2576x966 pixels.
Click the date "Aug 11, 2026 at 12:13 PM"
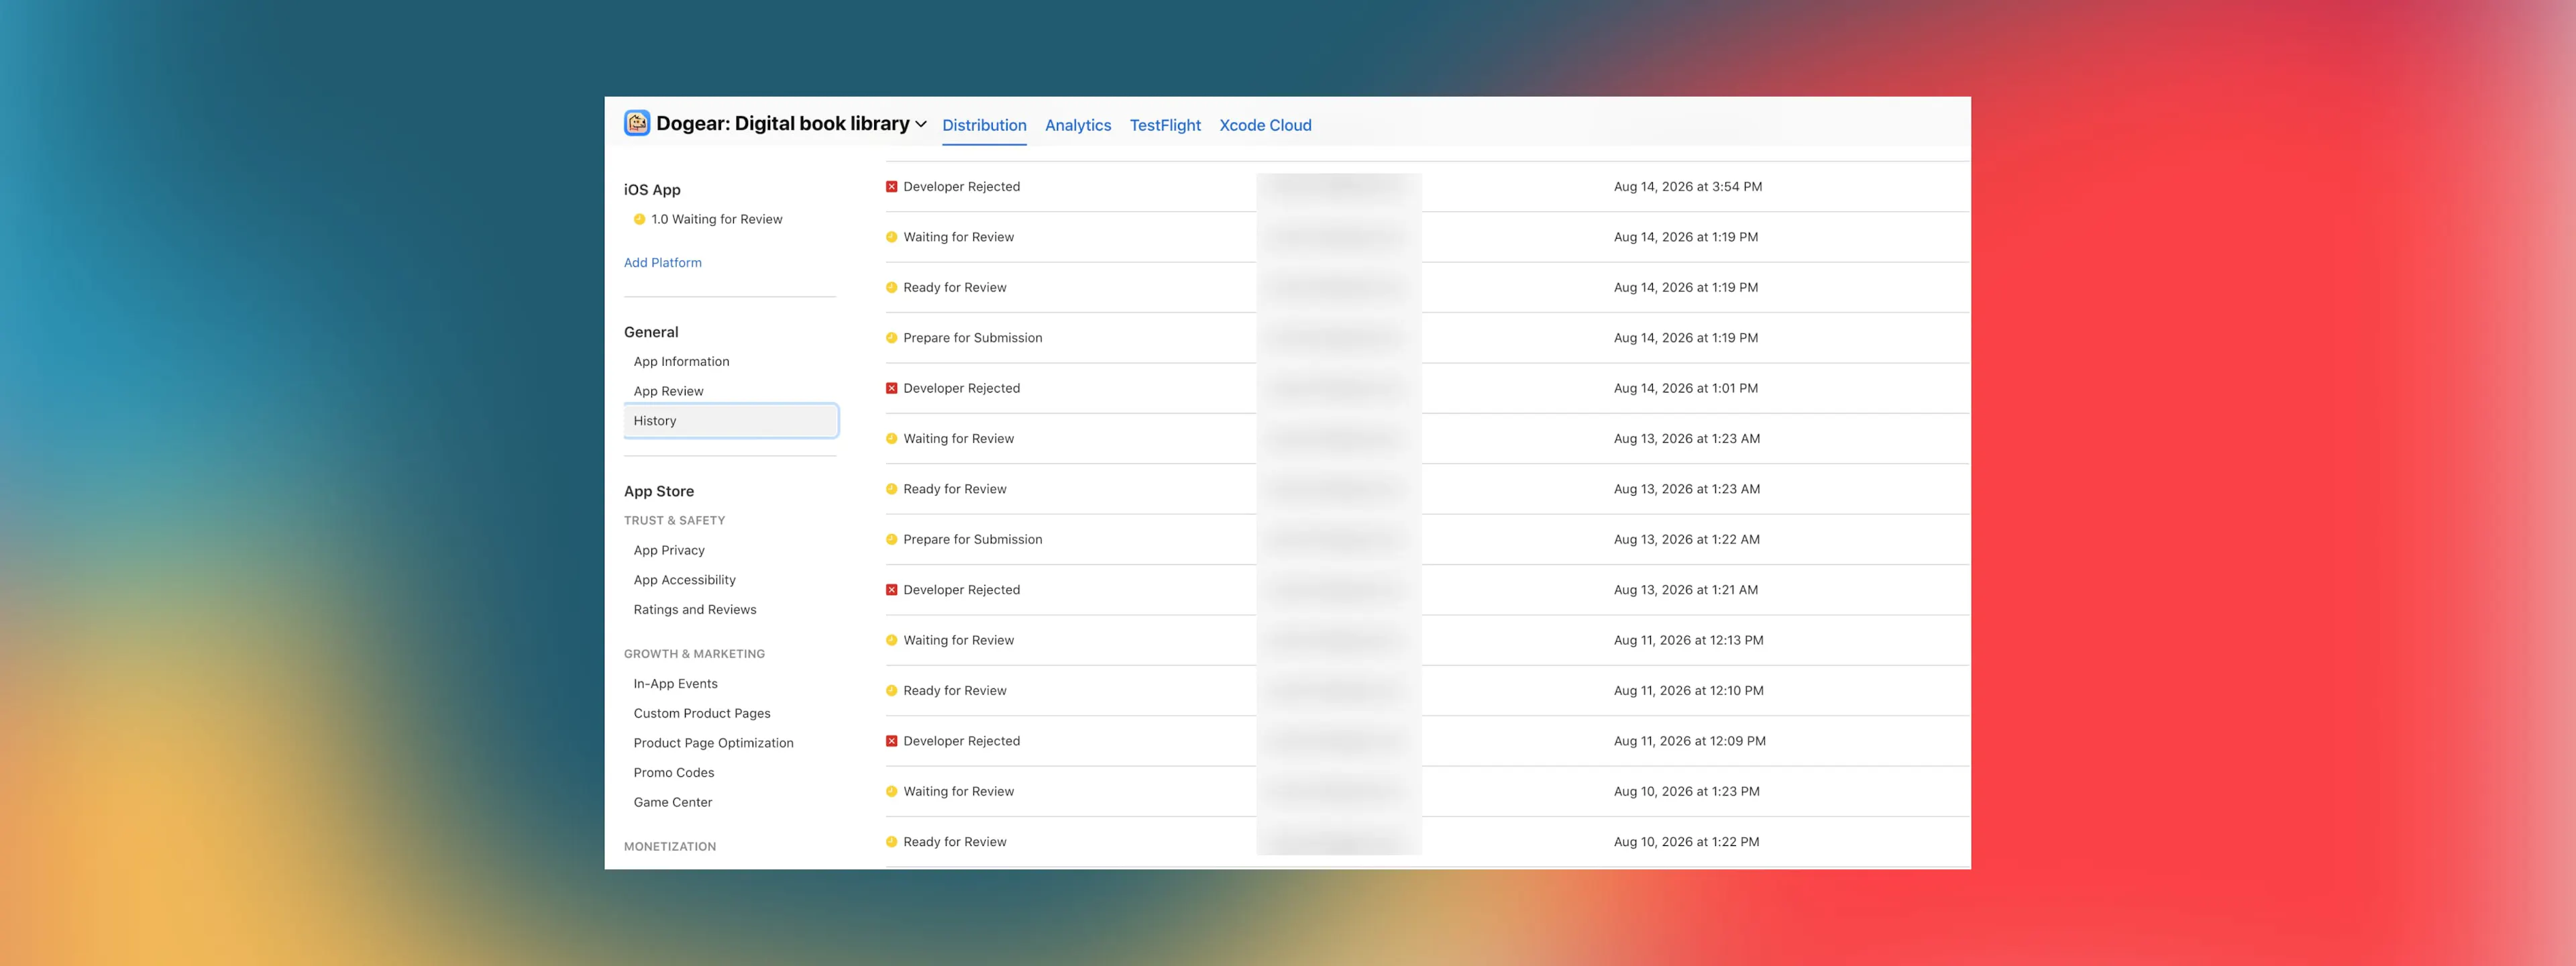1689,640
